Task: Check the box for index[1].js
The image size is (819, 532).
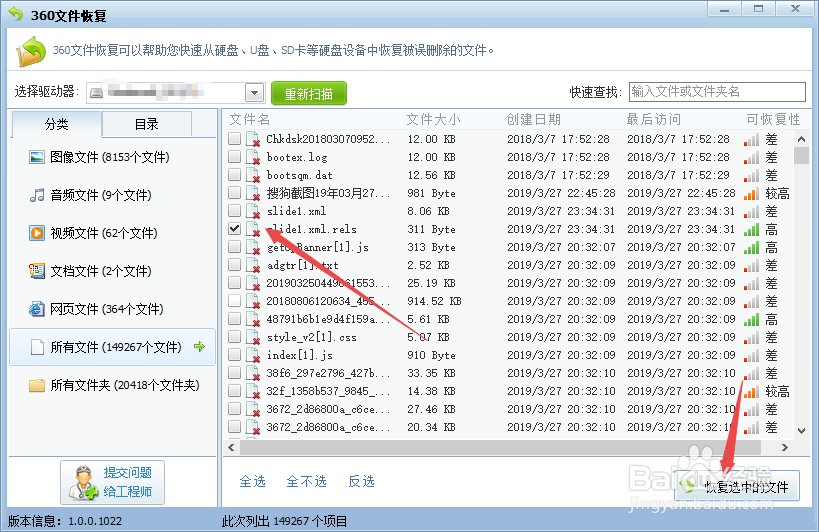Action: point(235,354)
